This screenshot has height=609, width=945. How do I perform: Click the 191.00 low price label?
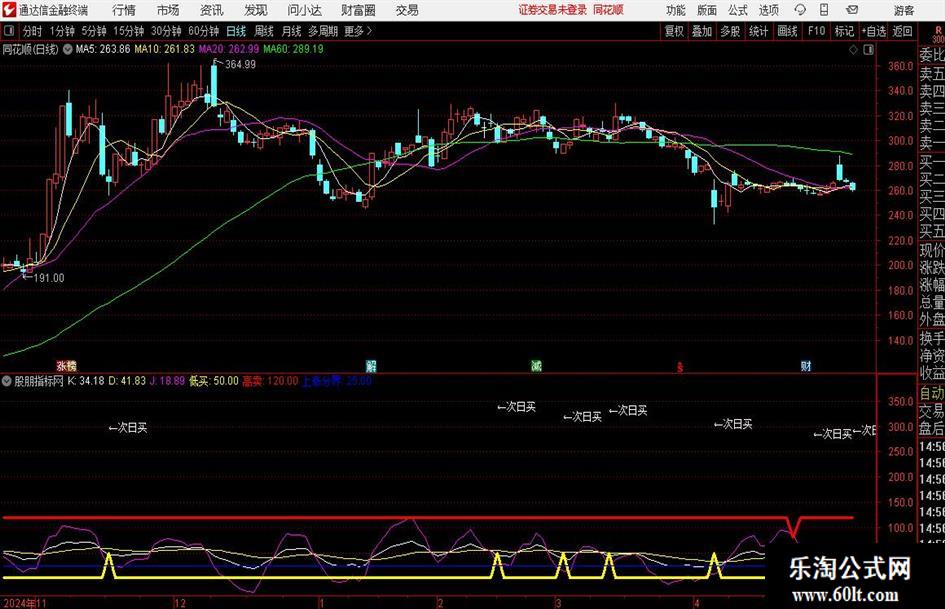click(48, 278)
